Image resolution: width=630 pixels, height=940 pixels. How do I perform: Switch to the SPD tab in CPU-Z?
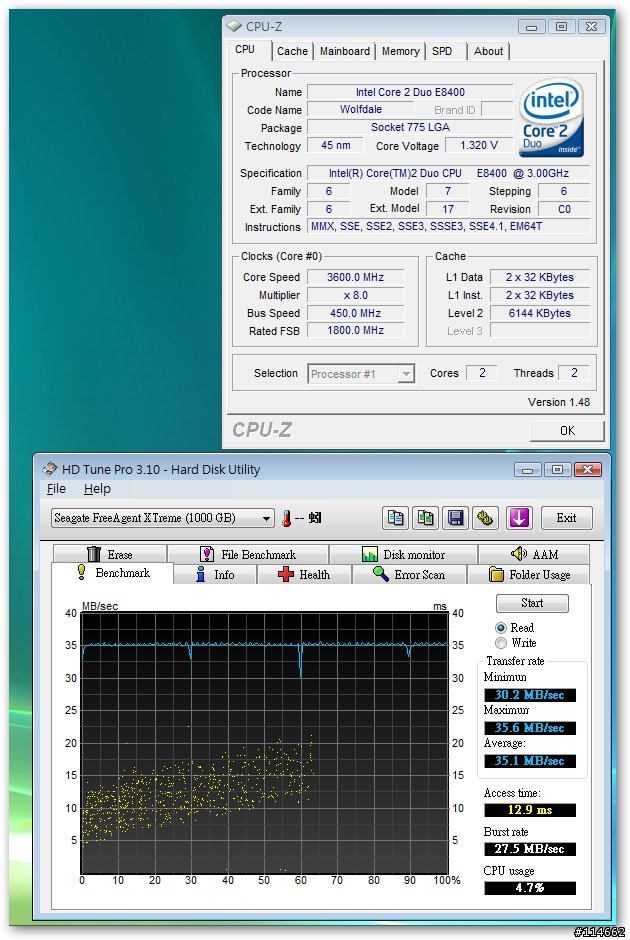(x=442, y=51)
